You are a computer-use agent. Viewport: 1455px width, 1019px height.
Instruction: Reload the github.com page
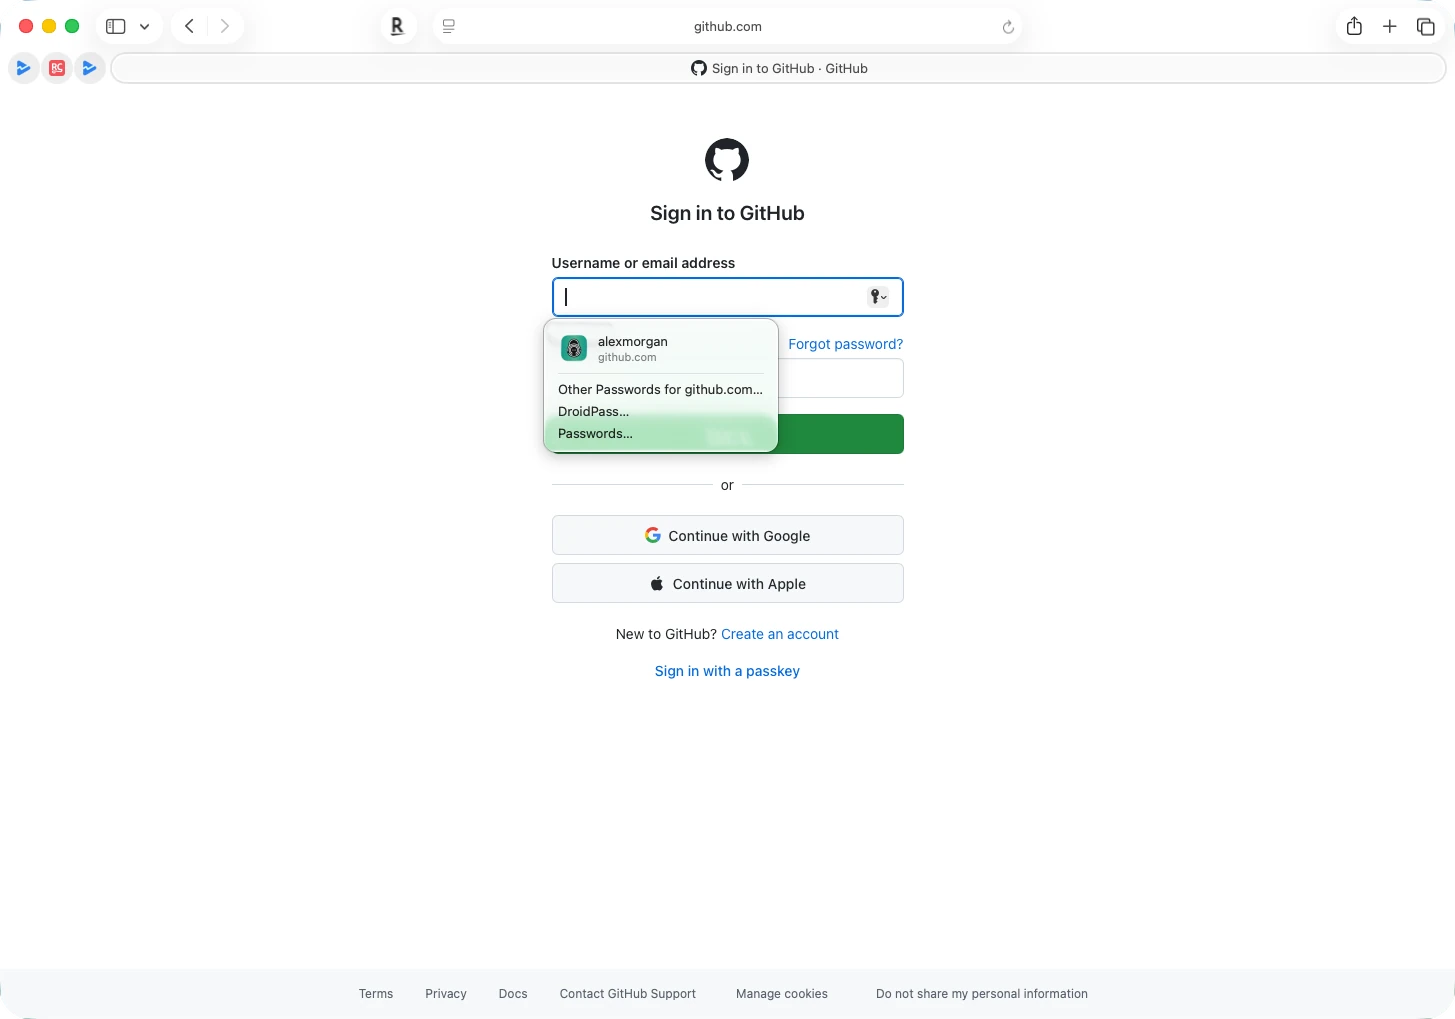point(1008,27)
